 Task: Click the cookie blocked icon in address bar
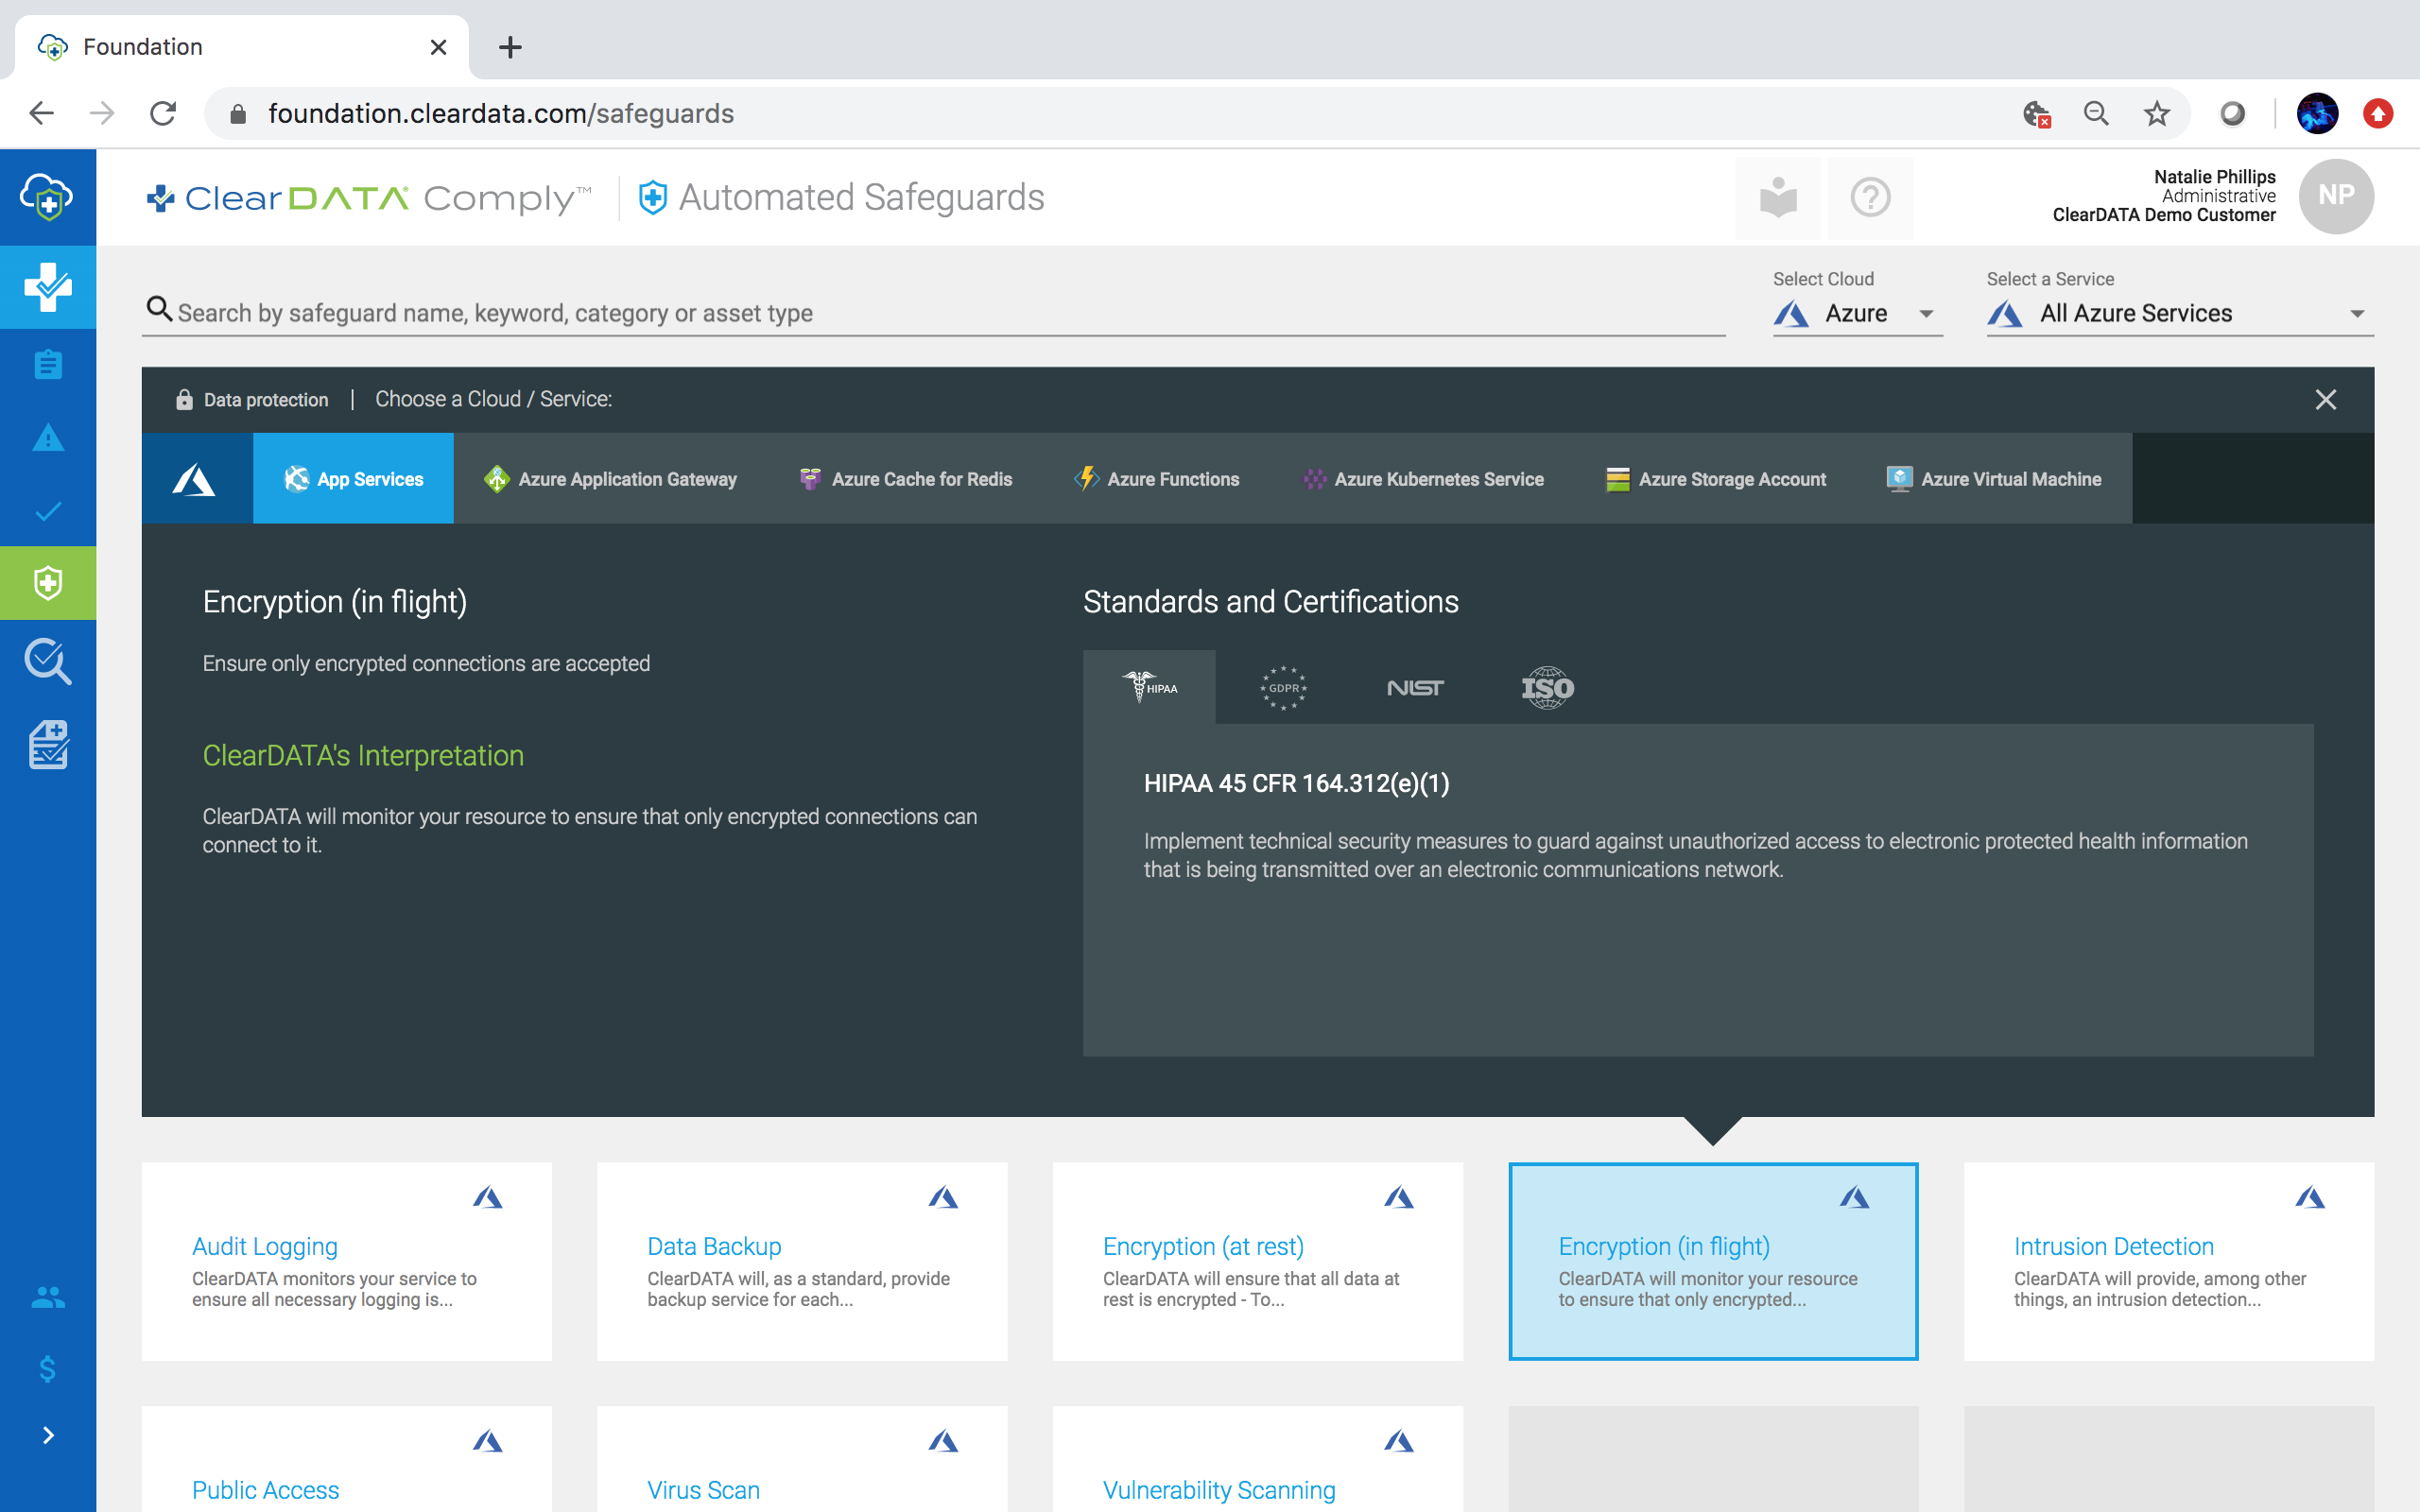coord(2036,113)
